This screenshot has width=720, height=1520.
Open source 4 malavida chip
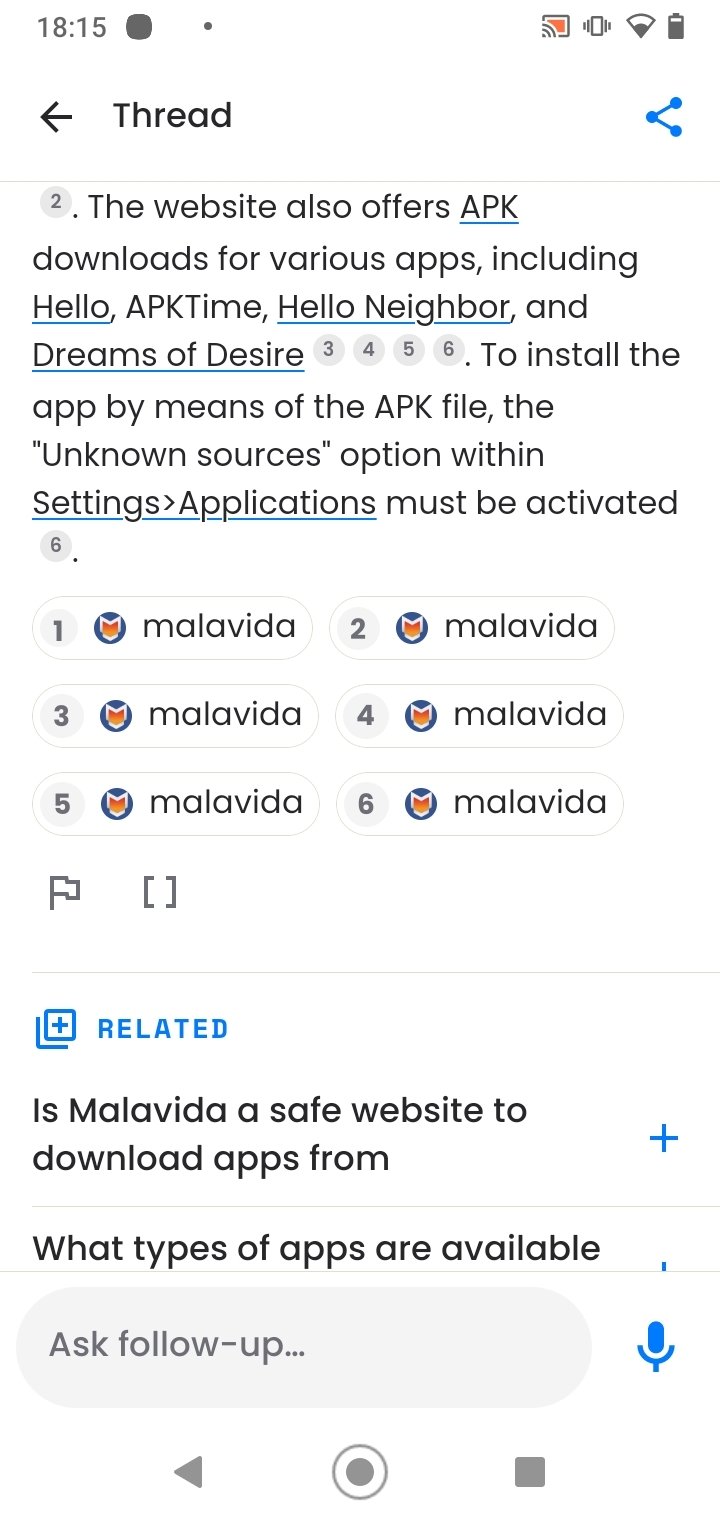pyautogui.click(x=479, y=716)
